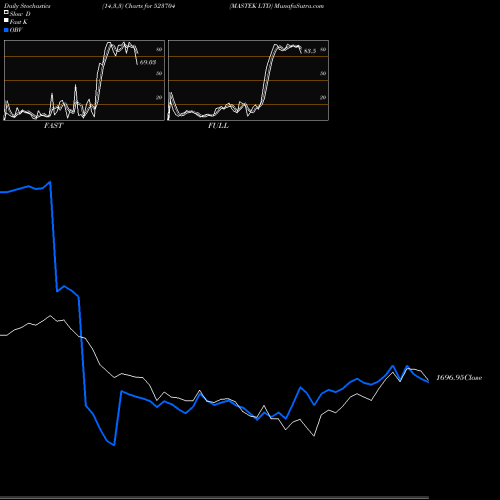This screenshot has height=500, width=500.
Task: Click the 20 level label in FULL chart
Action: tap(323, 98)
